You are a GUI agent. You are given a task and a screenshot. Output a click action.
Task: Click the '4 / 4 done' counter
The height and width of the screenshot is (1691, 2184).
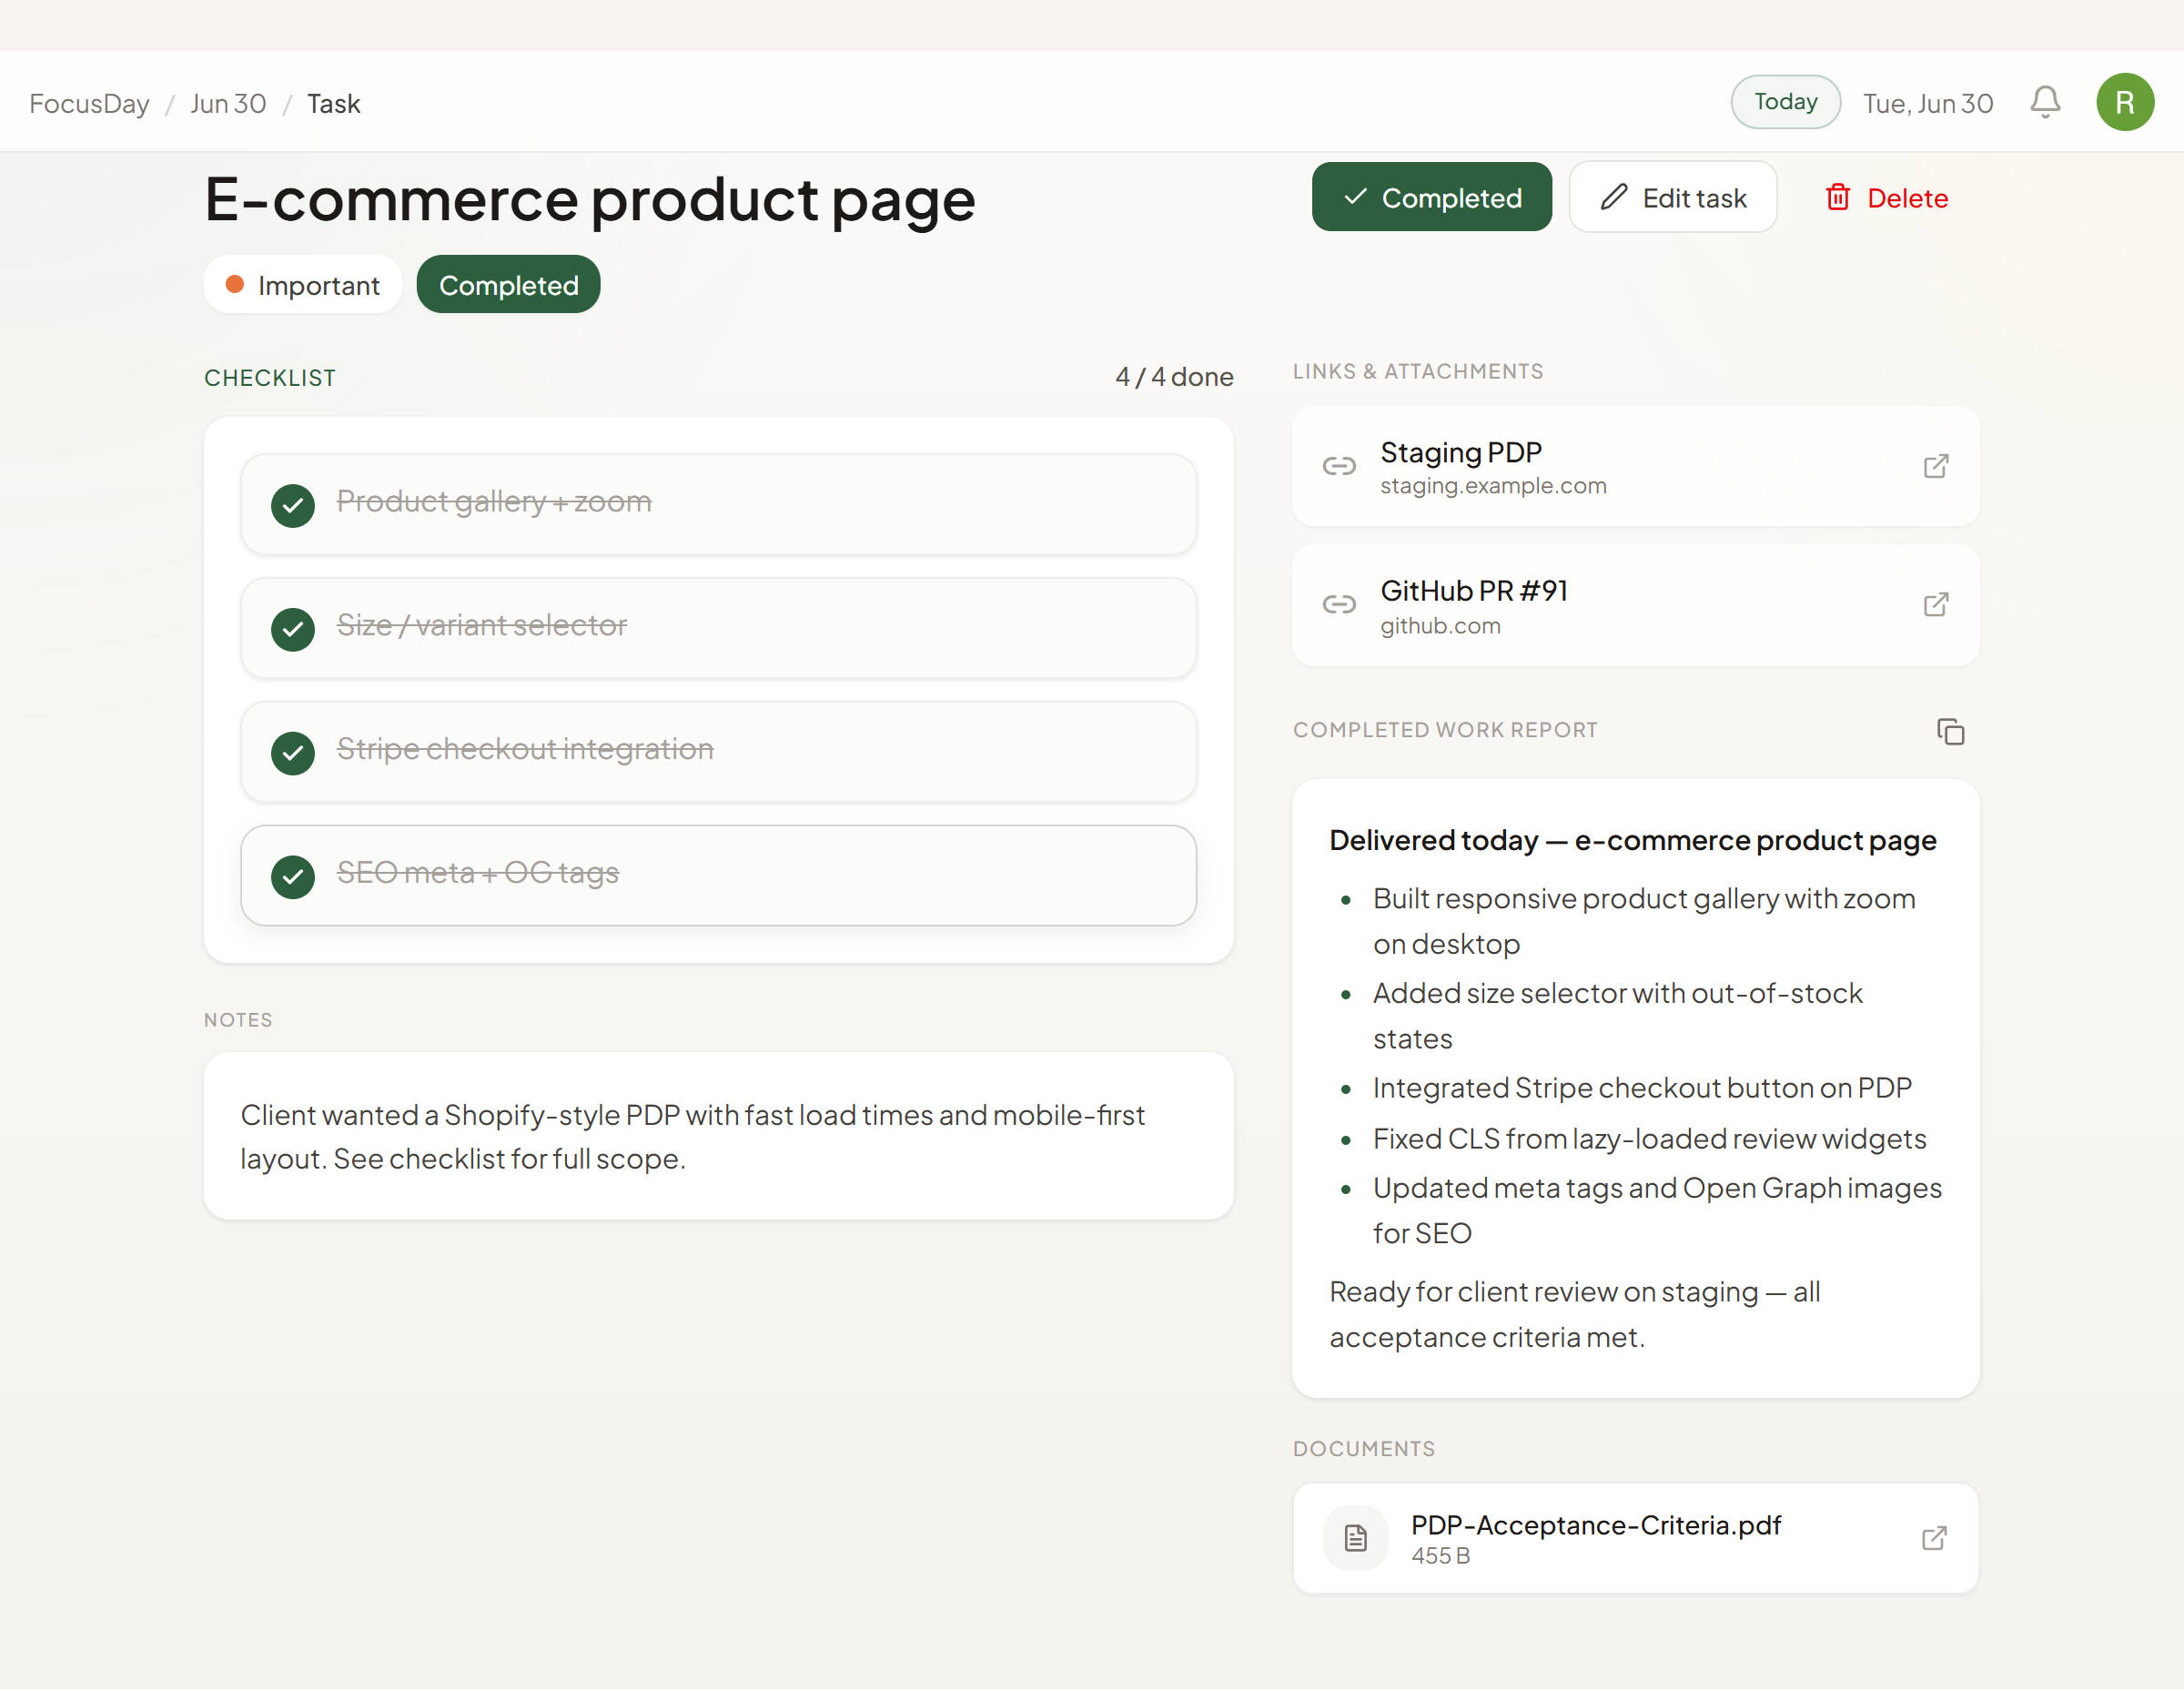click(1174, 377)
